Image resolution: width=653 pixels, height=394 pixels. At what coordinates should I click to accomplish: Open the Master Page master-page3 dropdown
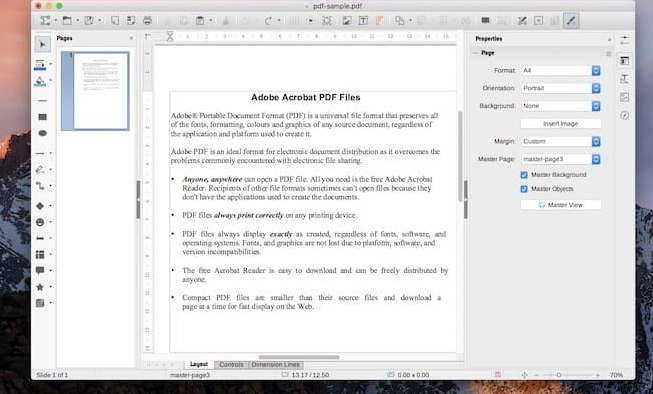561,159
